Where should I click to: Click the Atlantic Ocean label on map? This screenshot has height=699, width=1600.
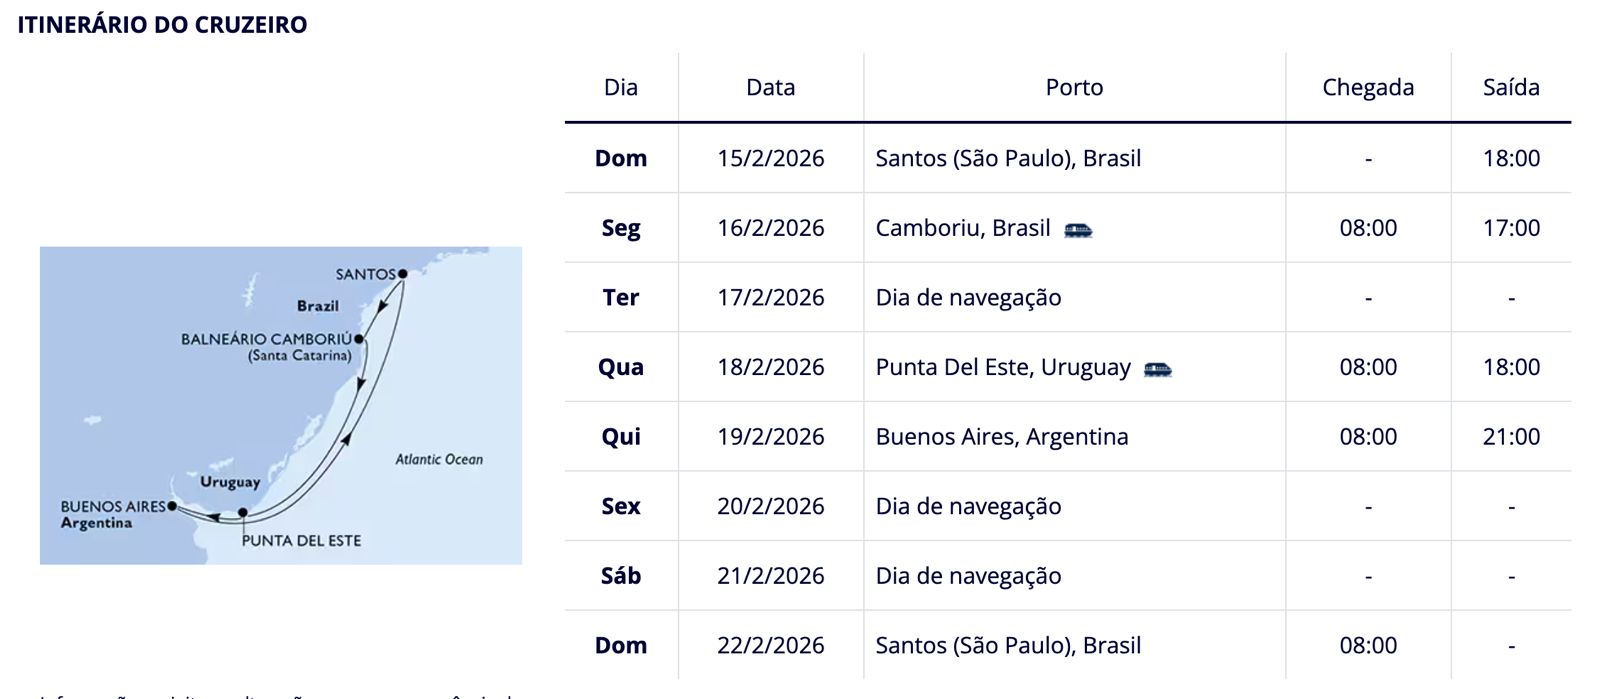(x=439, y=459)
